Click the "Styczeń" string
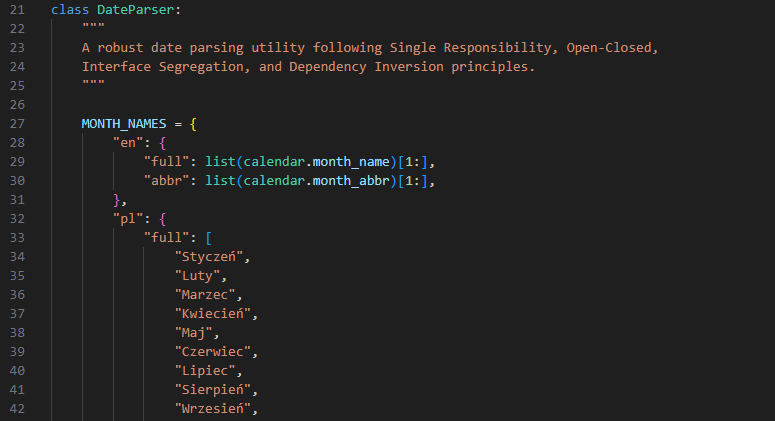Viewport: 775px width, 421px height. pyautogui.click(x=209, y=257)
